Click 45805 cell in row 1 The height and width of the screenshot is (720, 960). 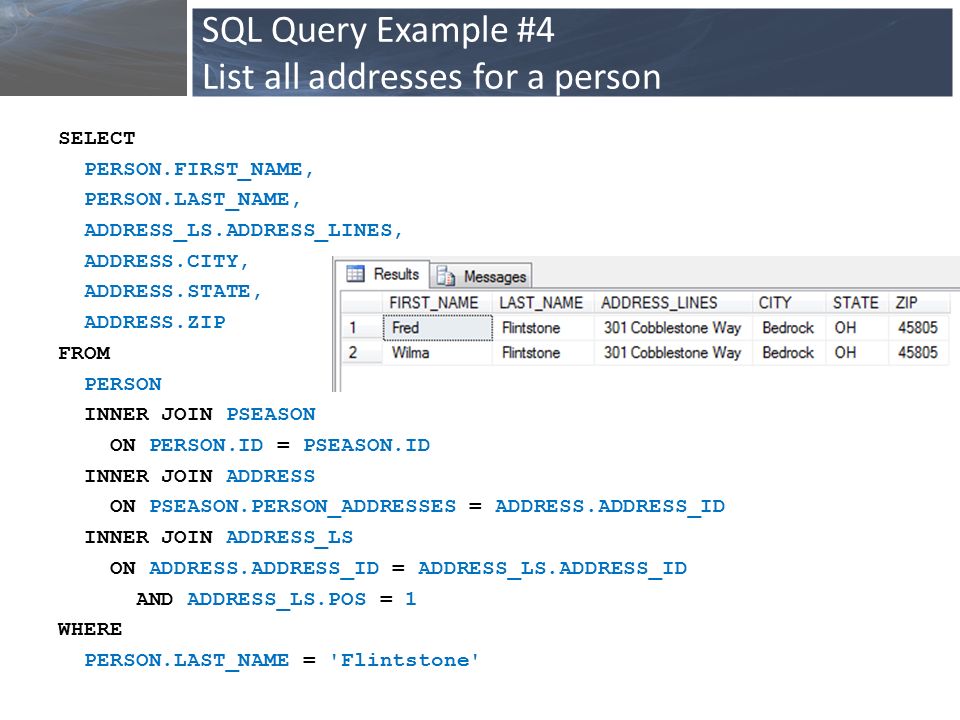tap(918, 328)
